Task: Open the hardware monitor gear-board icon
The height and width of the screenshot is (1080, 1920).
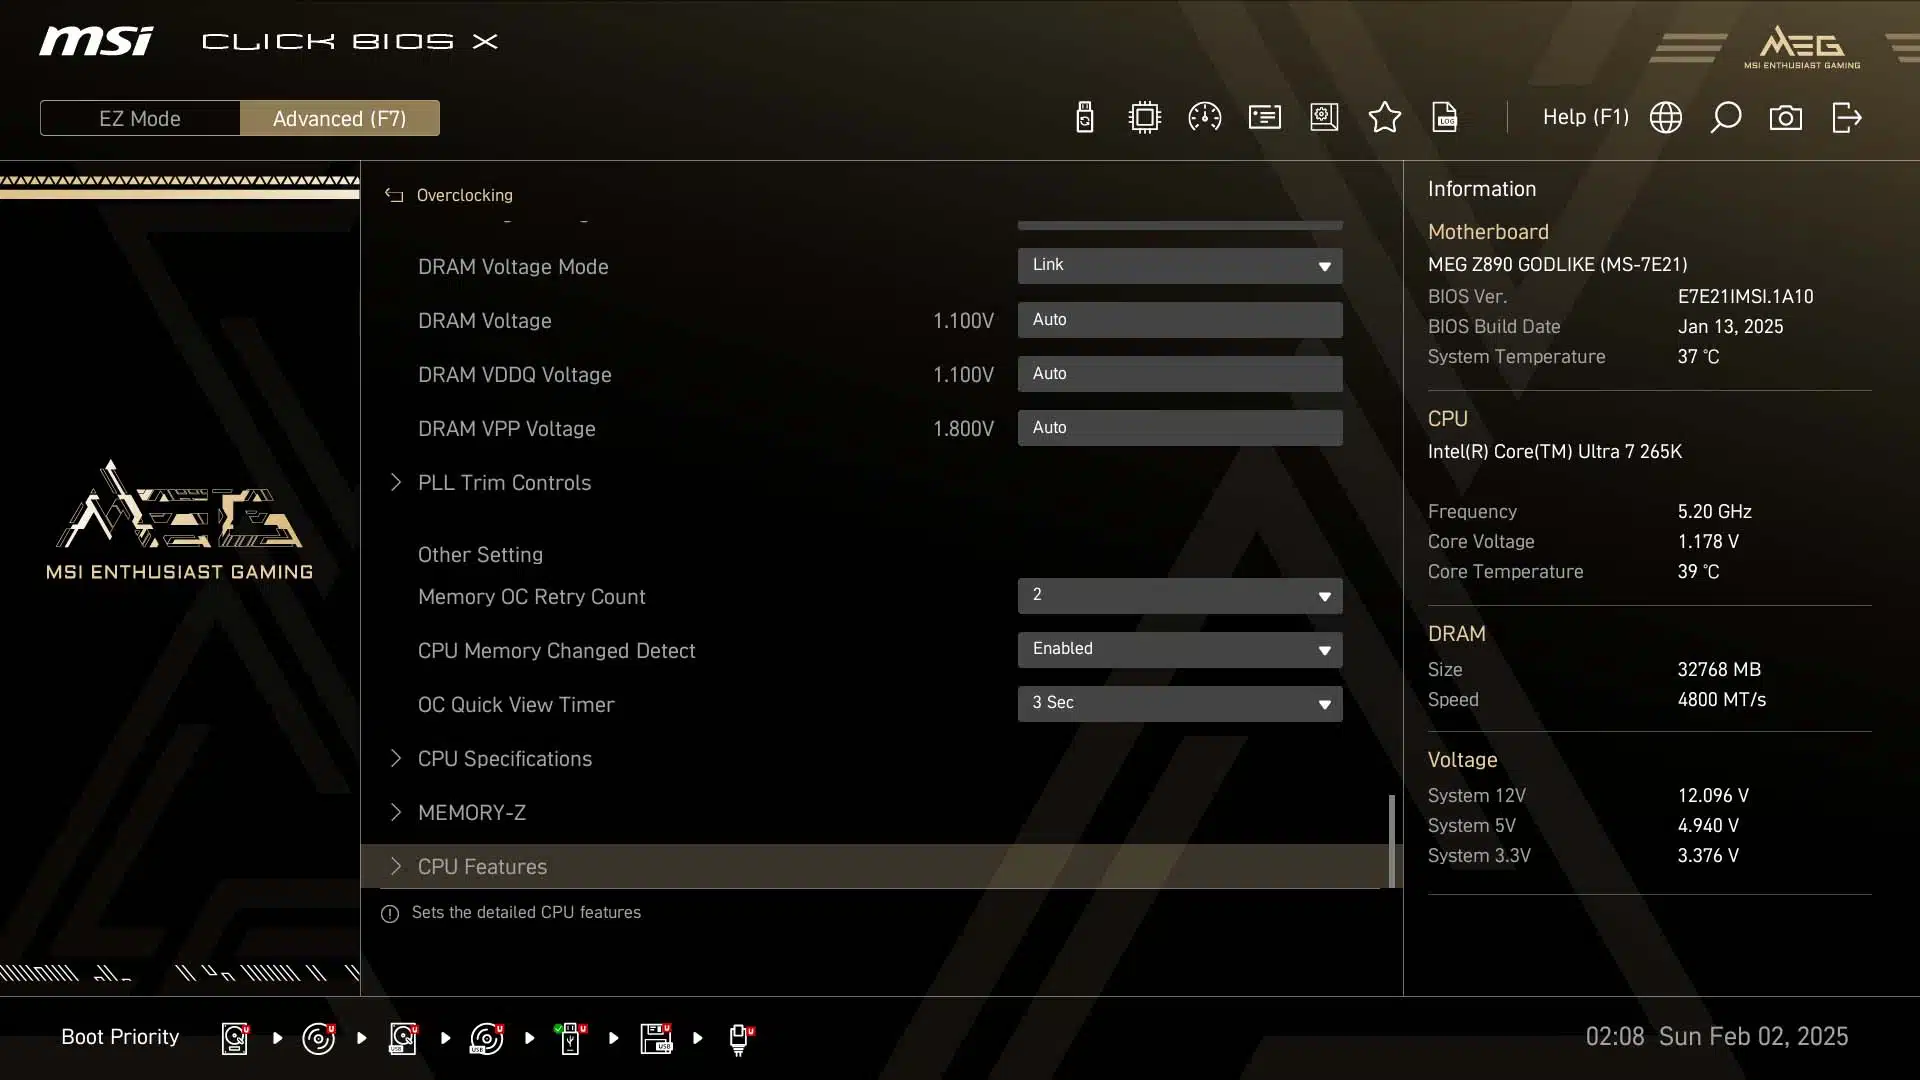Action: [1324, 118]
